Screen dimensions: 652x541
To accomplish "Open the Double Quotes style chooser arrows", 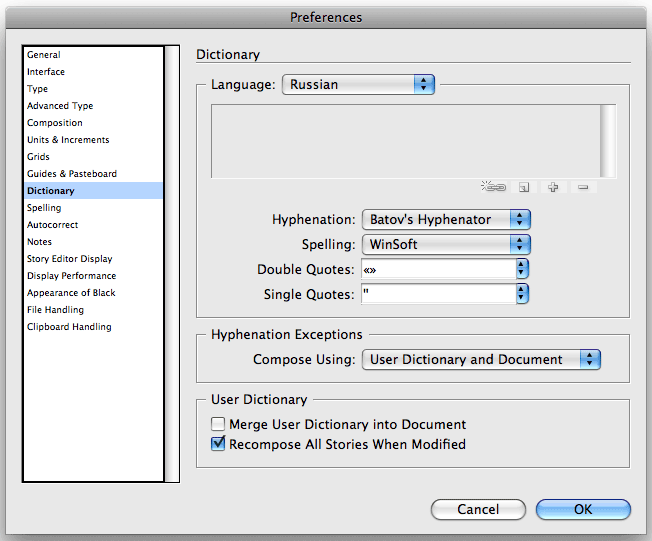I will [521, 269].
